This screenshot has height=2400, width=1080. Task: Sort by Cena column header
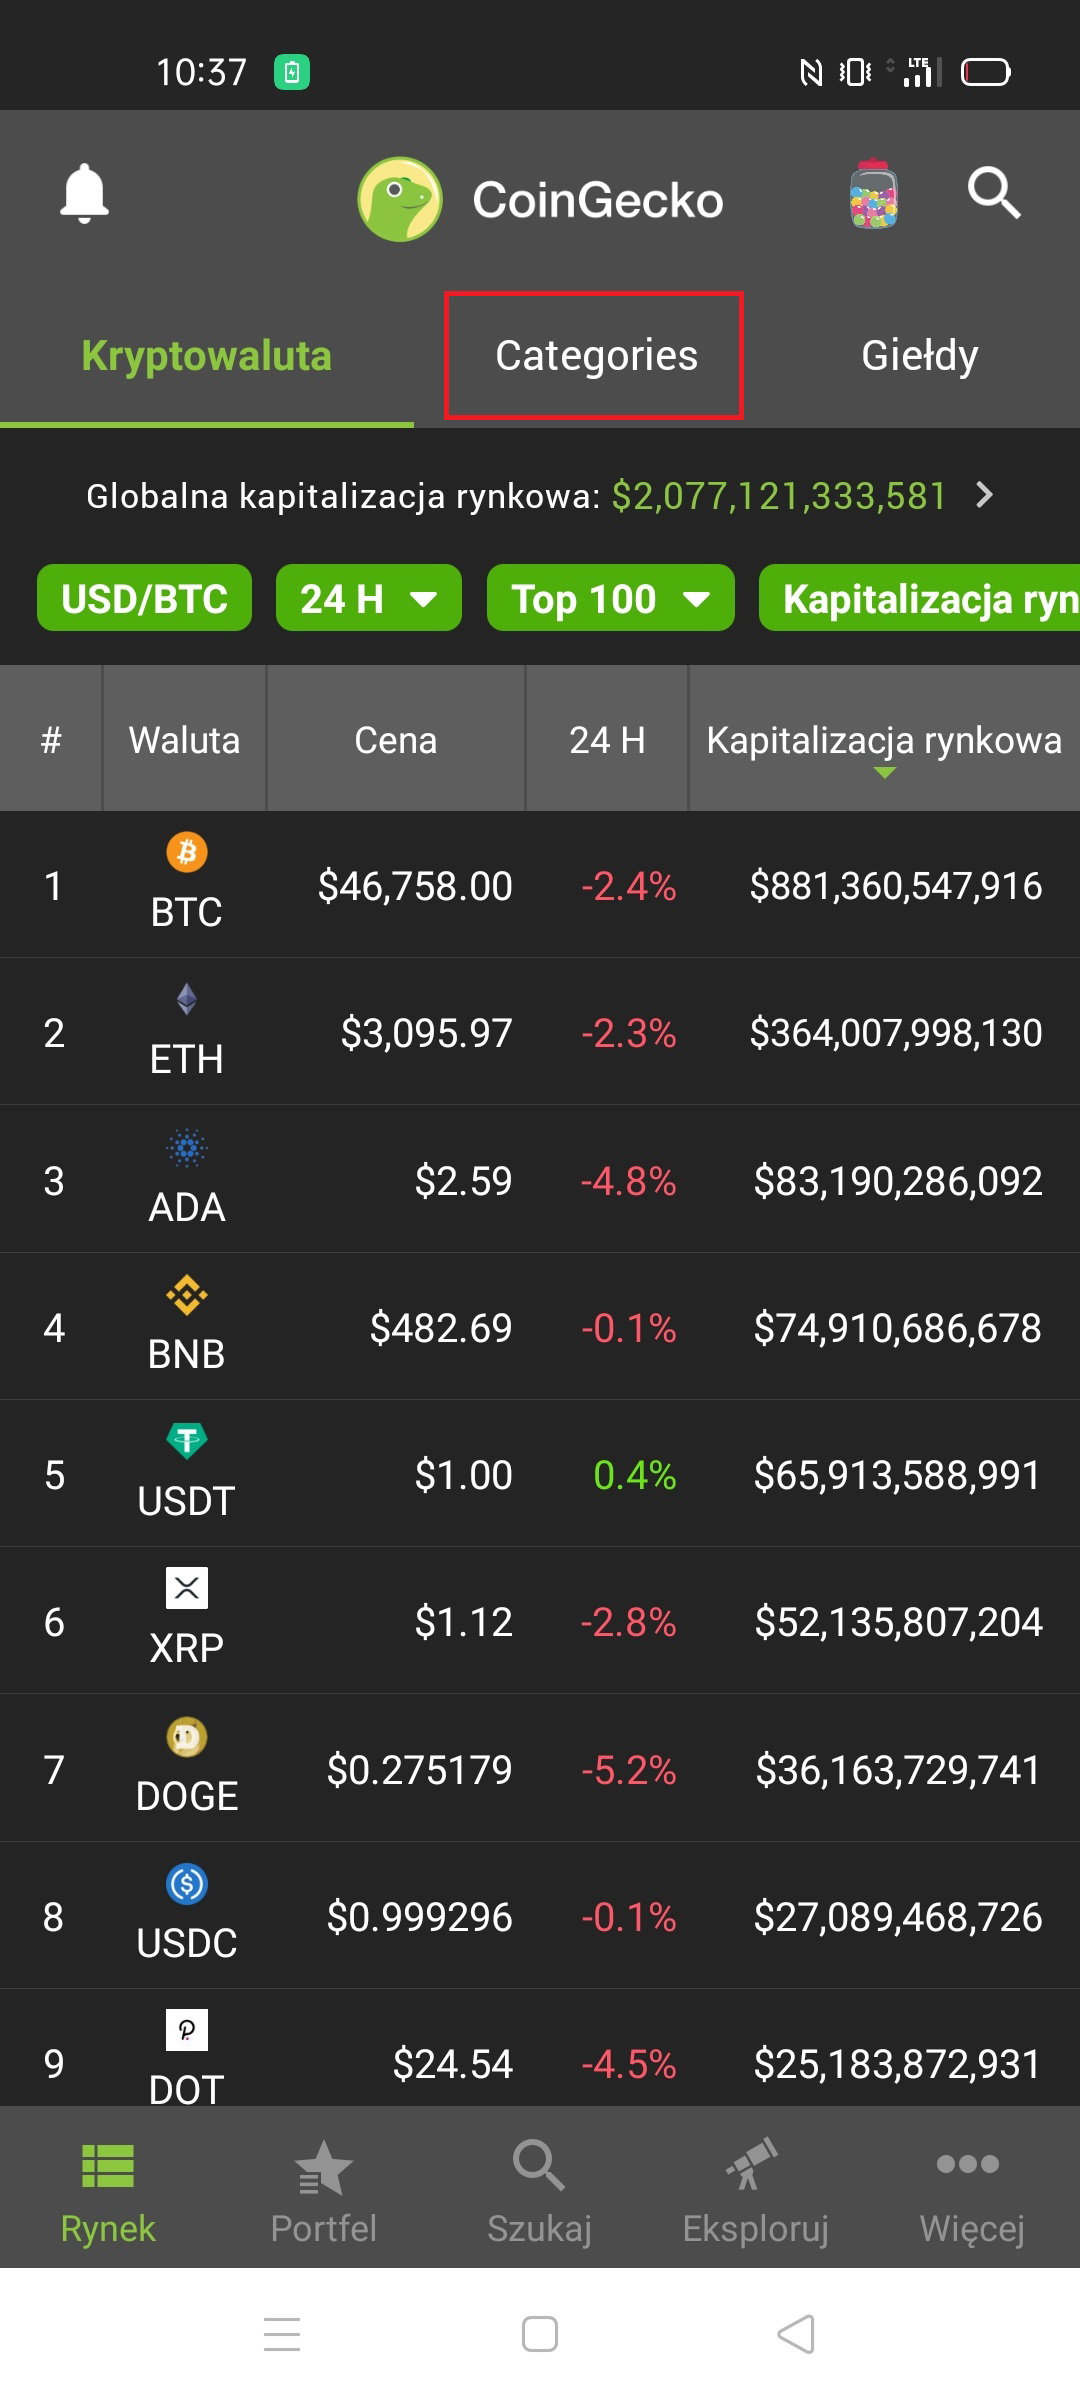pyautogui.click(x=396, y=740)
